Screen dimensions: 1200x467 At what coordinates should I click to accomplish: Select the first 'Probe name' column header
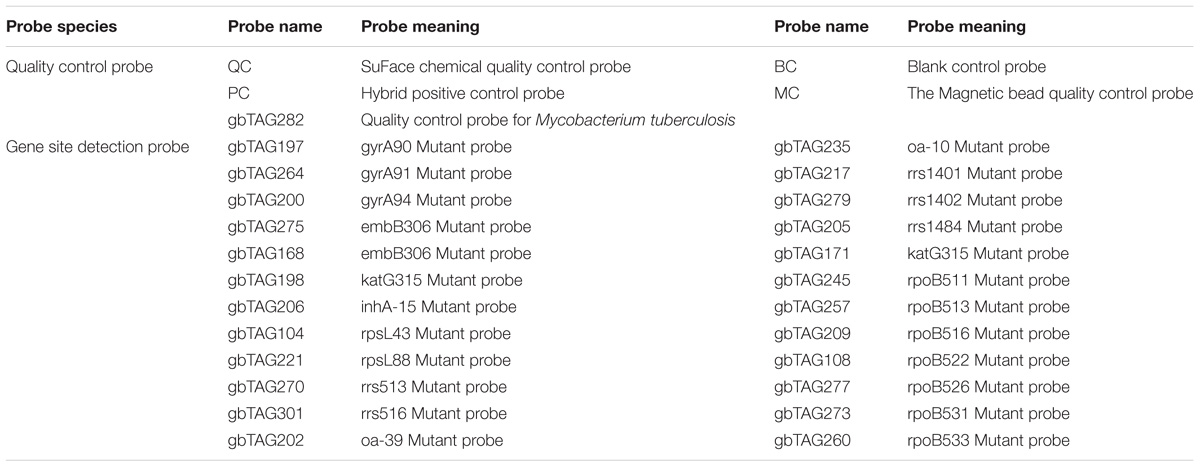click(275, 28)
